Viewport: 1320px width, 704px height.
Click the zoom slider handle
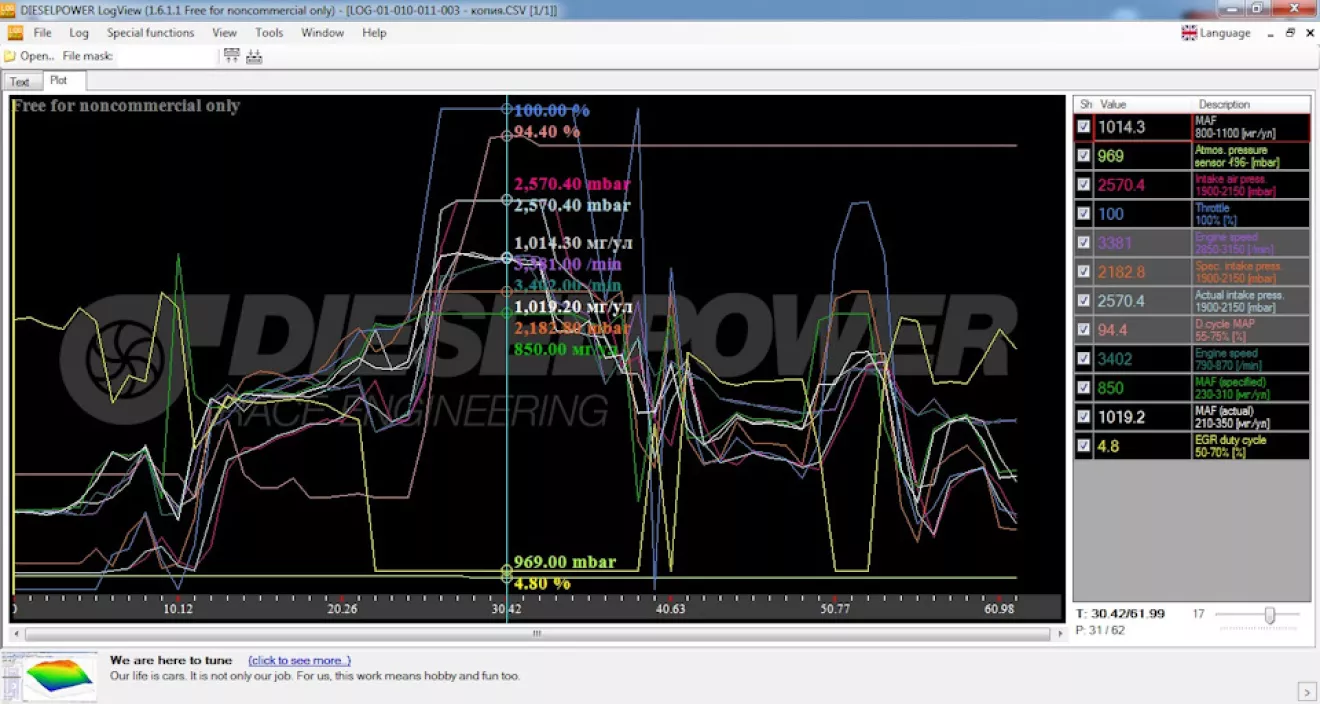pos(1269,615)
